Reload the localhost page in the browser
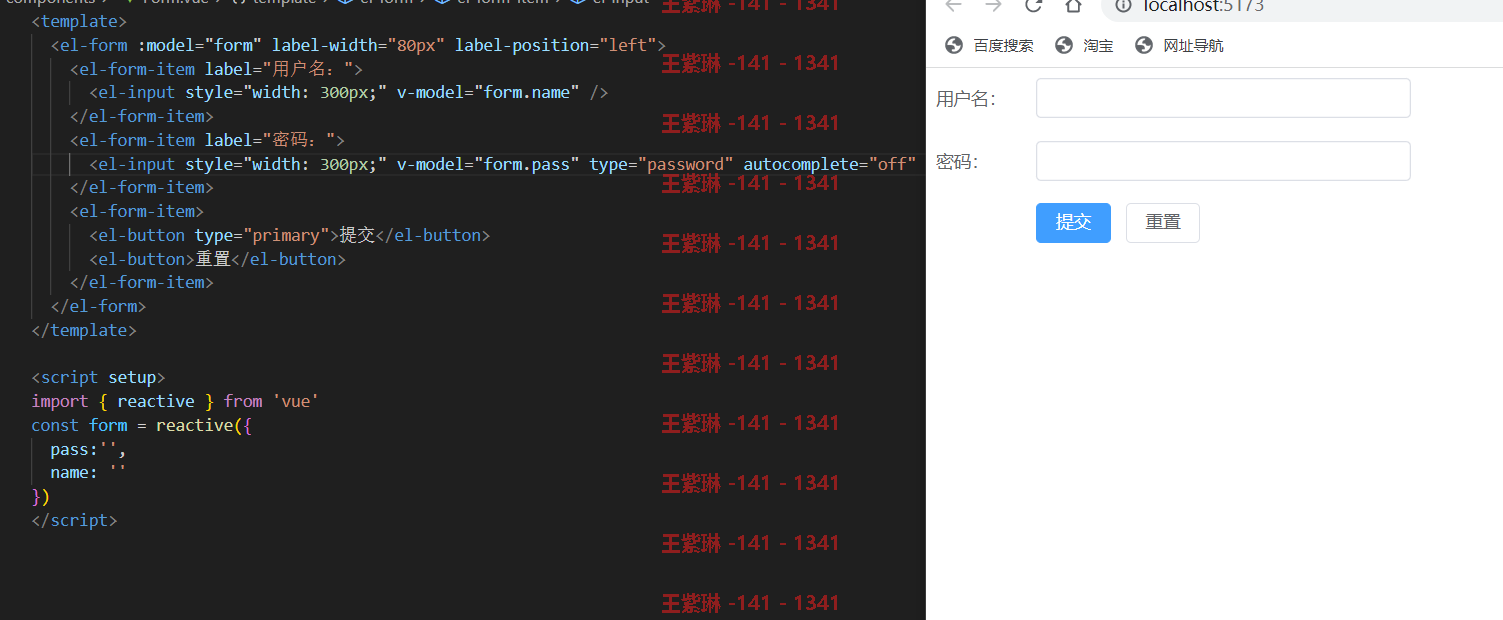 pos(1034,6)
